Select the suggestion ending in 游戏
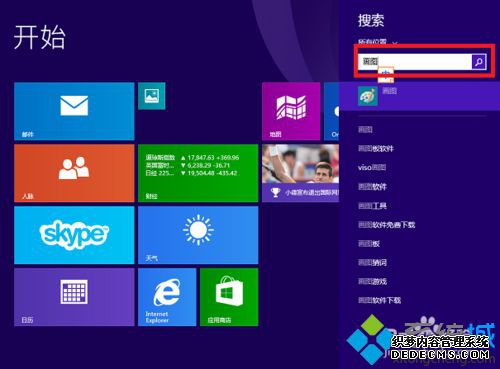 [372, 282]
